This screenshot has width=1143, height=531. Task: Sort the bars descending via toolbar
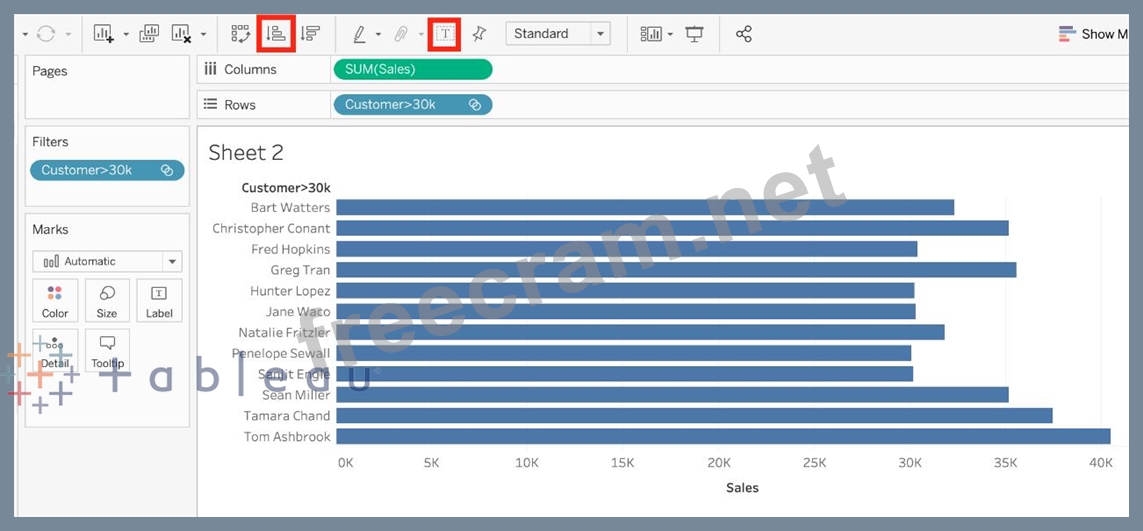(x=309, y=34)
